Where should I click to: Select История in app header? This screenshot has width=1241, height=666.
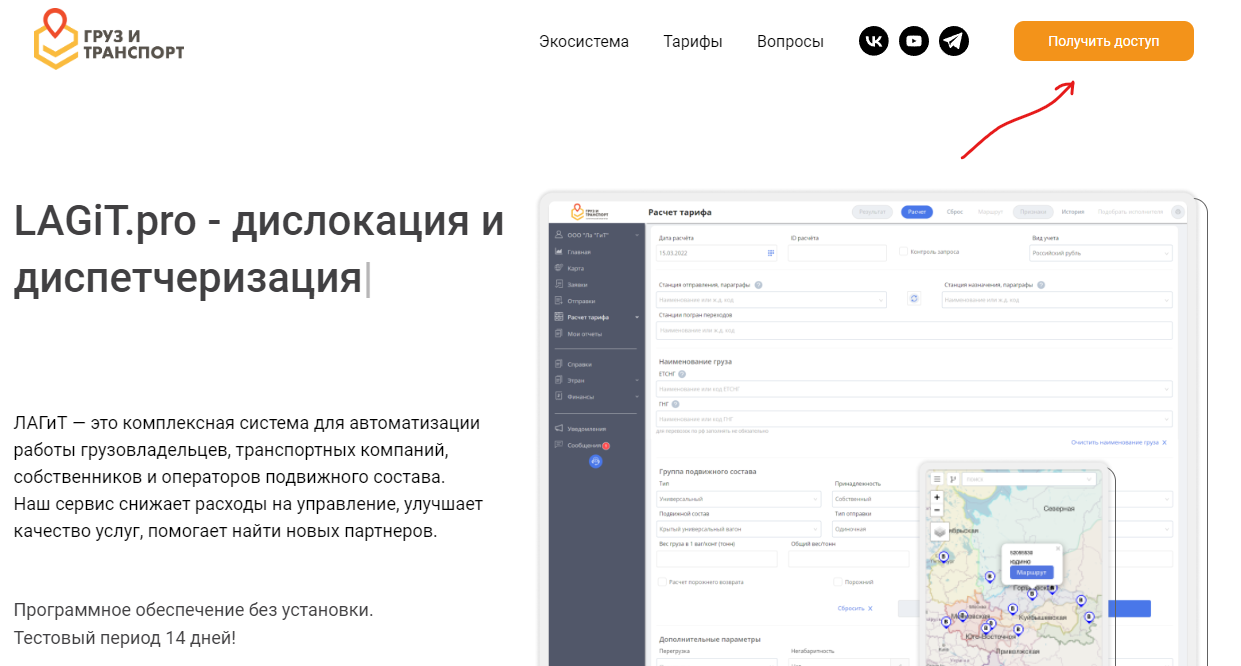1073,212
